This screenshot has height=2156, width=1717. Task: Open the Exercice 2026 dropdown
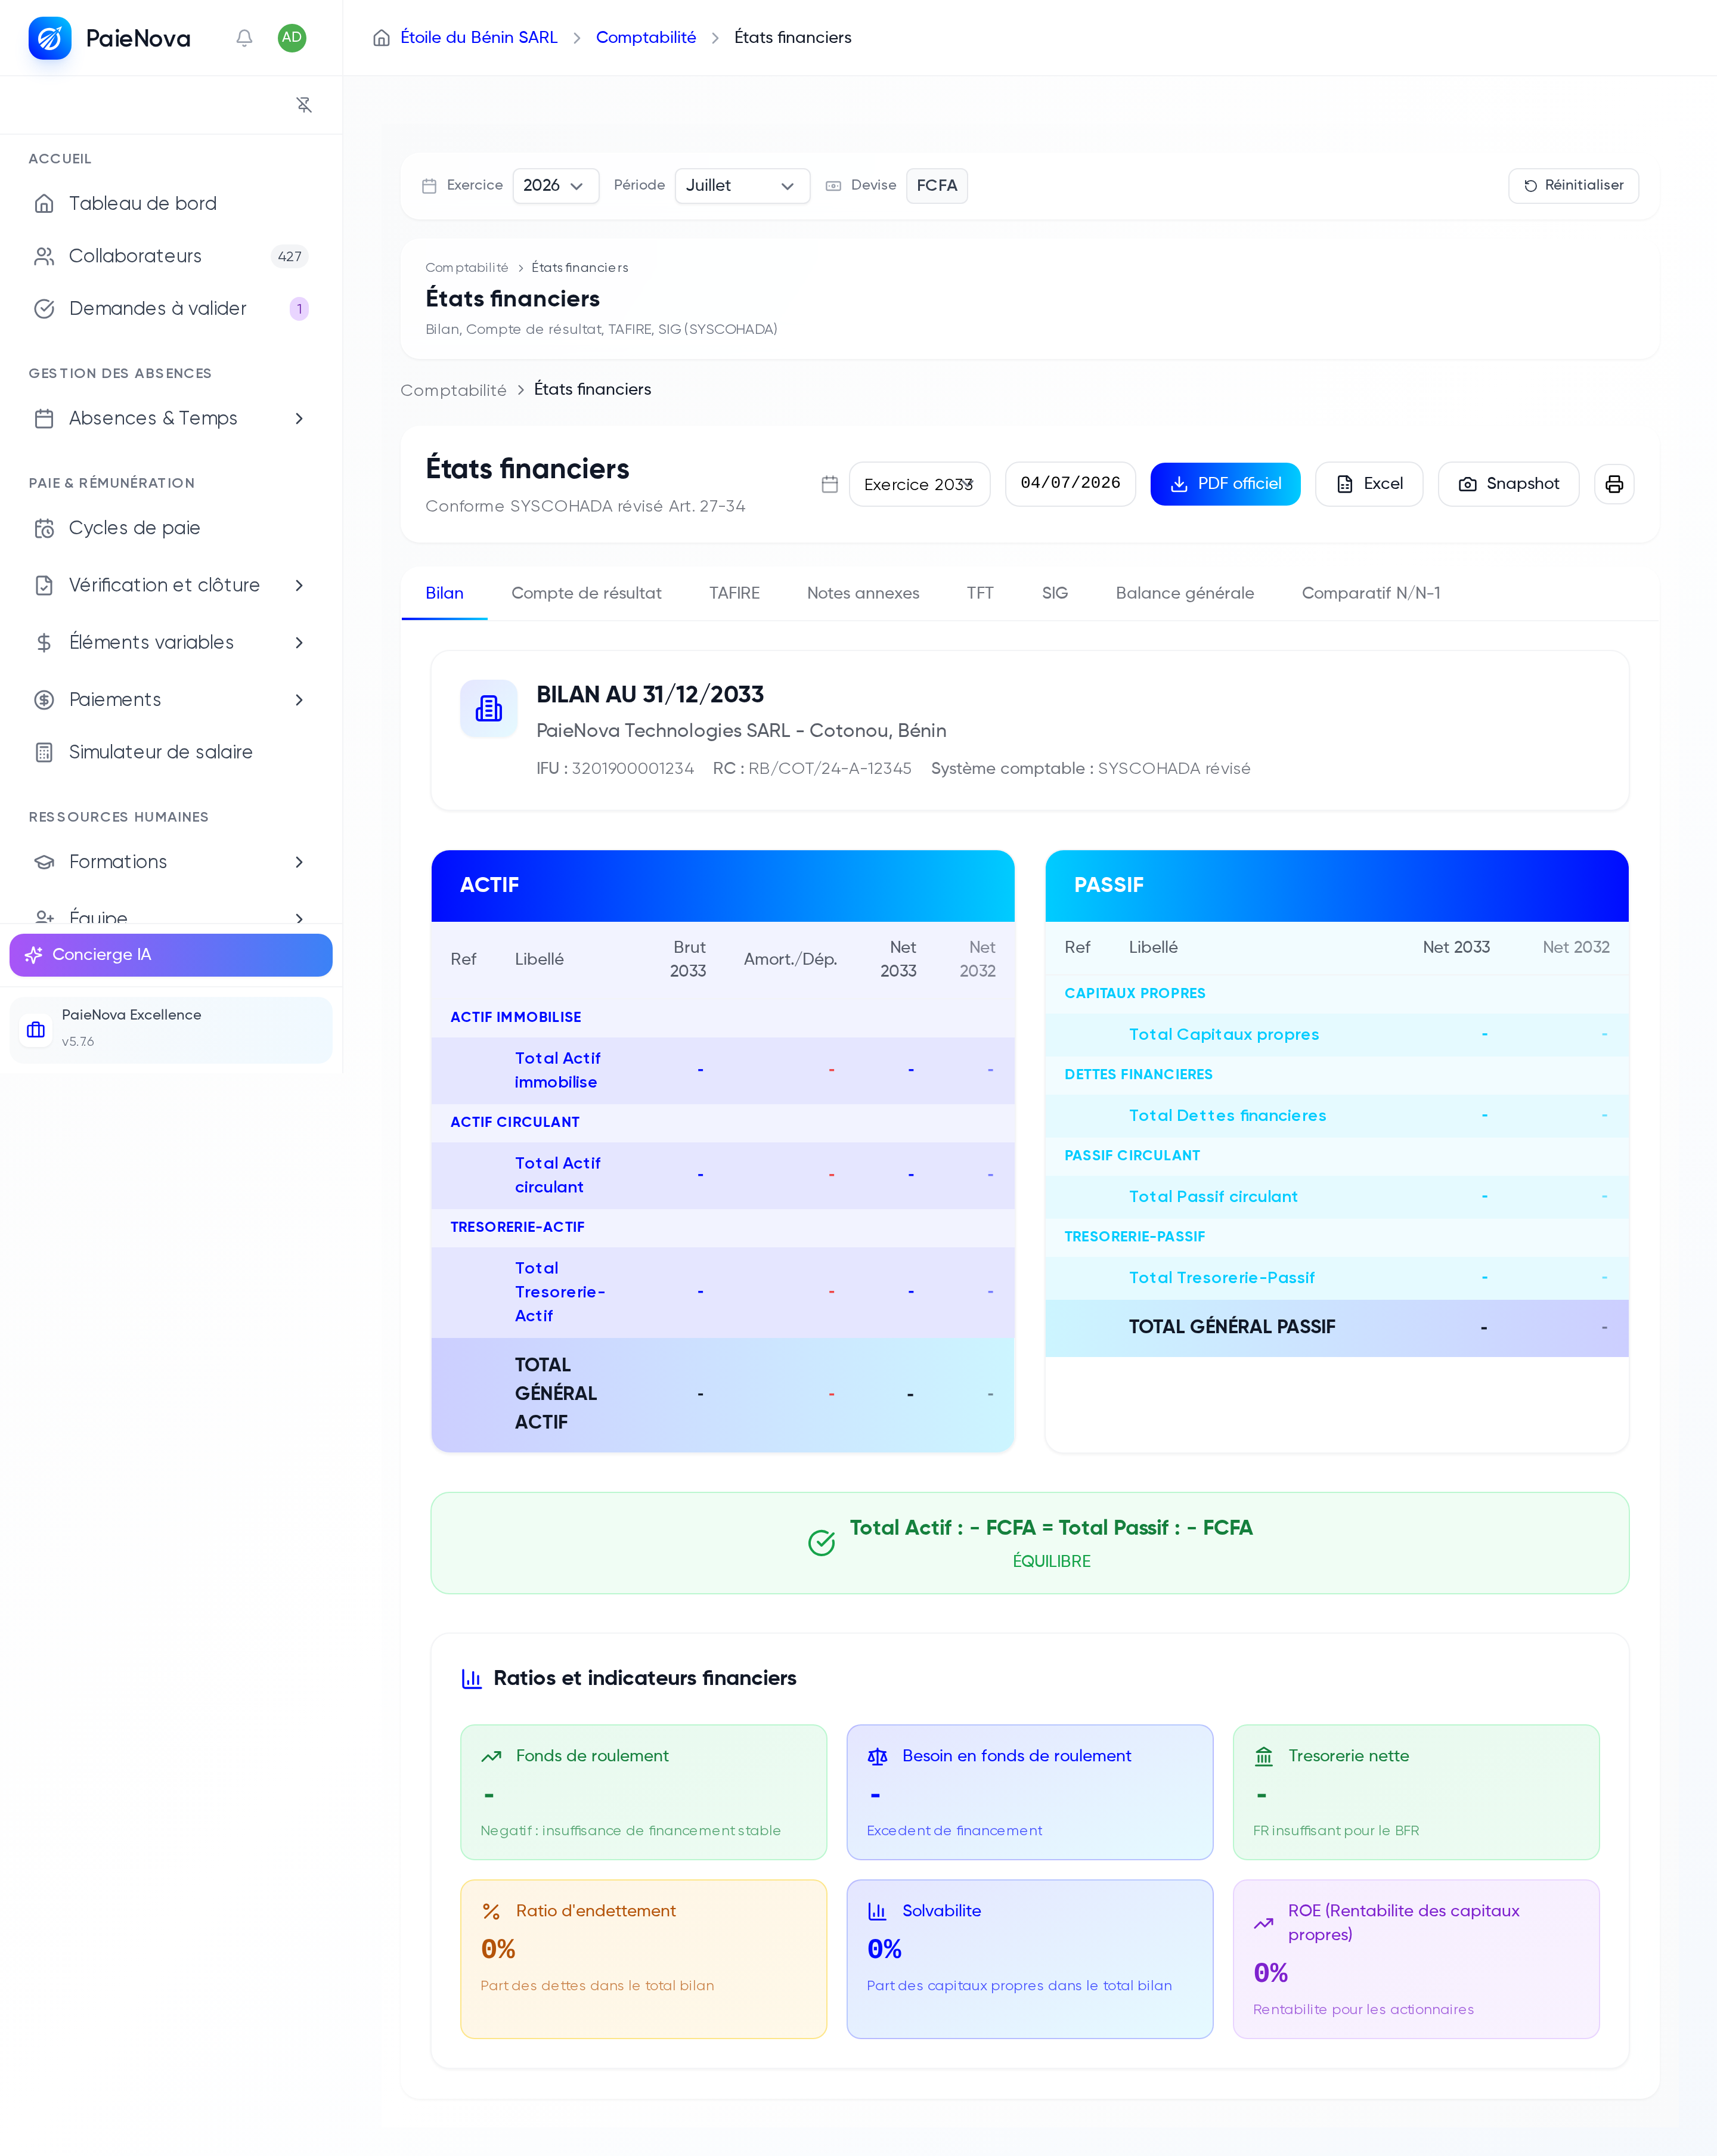coord(555,186)
